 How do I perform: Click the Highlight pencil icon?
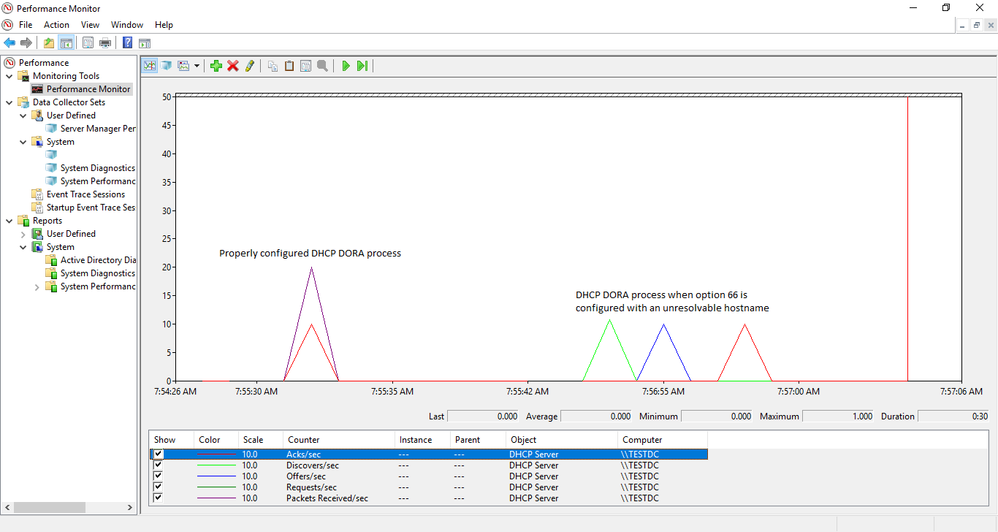click(x=250, y=66)
